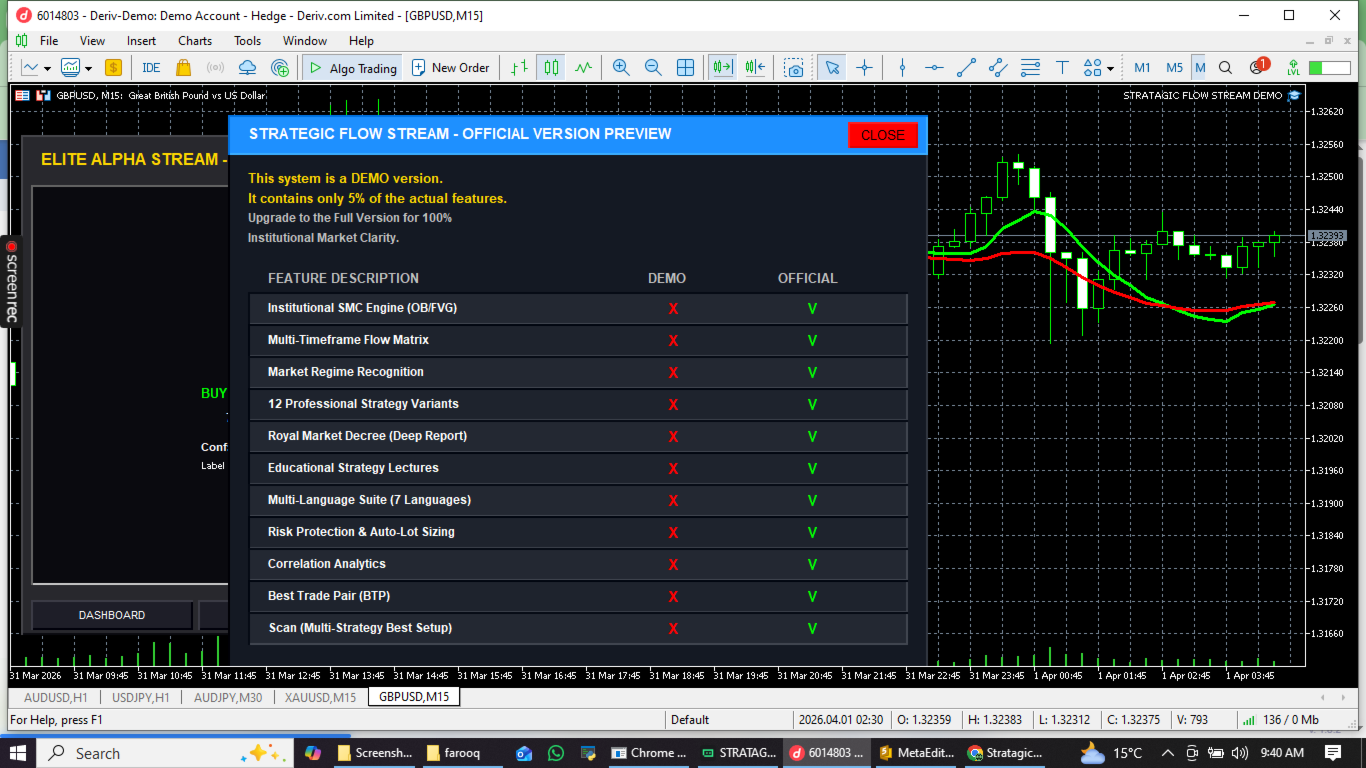Click the Windows taskbar Search box

click(x=165, y=753)
